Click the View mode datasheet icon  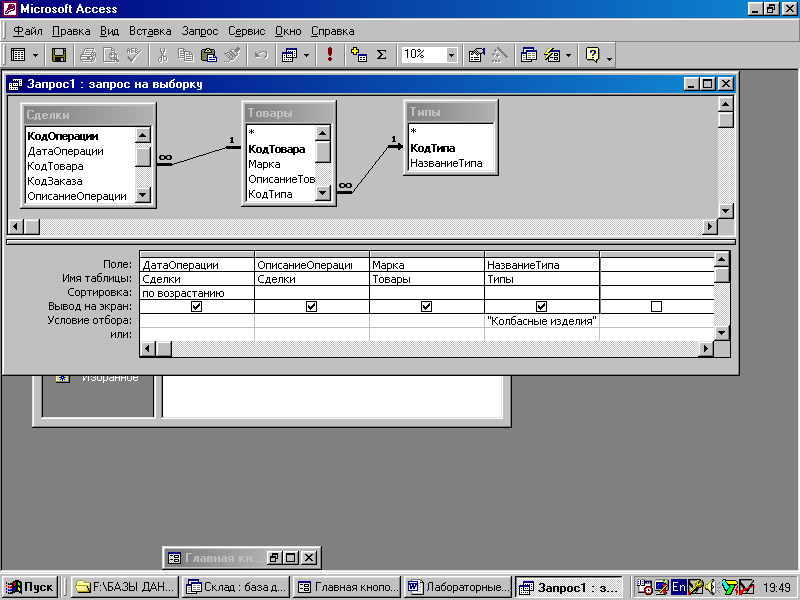(x=18, y=55)
